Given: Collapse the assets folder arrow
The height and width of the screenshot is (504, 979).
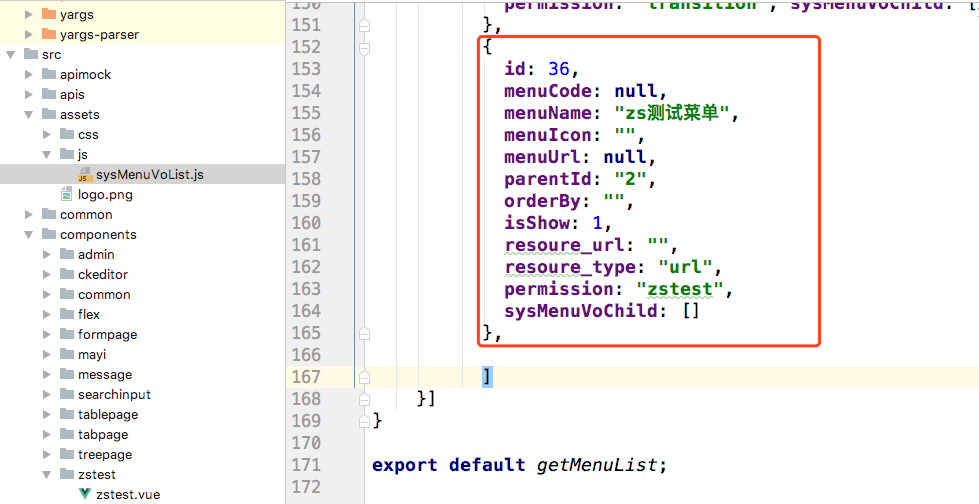Looking at the screenshot, I should tap(29, 114).
